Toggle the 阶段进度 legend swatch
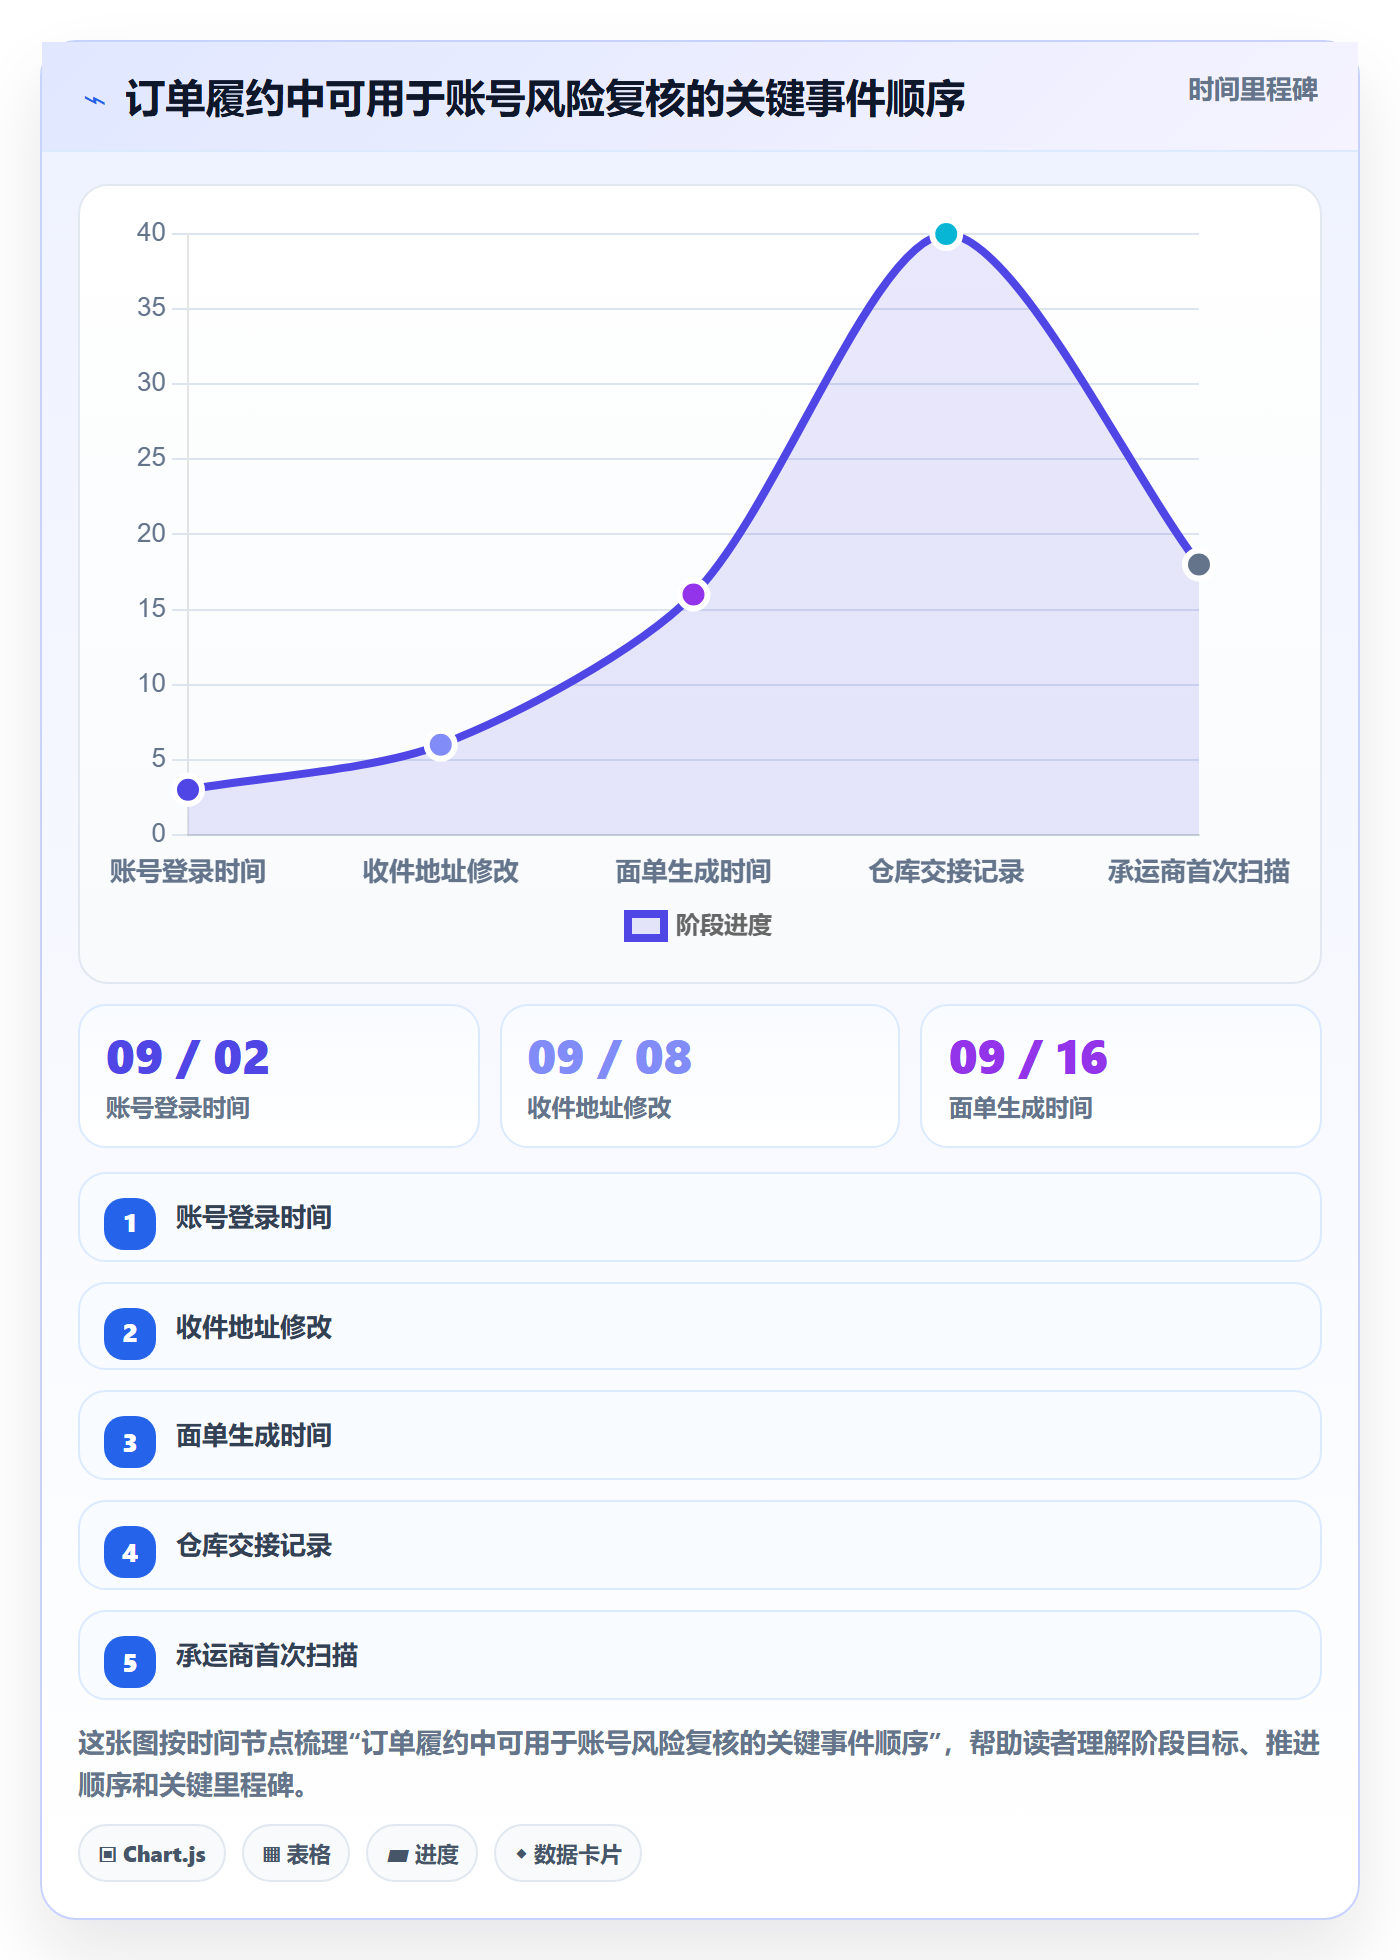The image size is (1400, 1960). (645, 926)
